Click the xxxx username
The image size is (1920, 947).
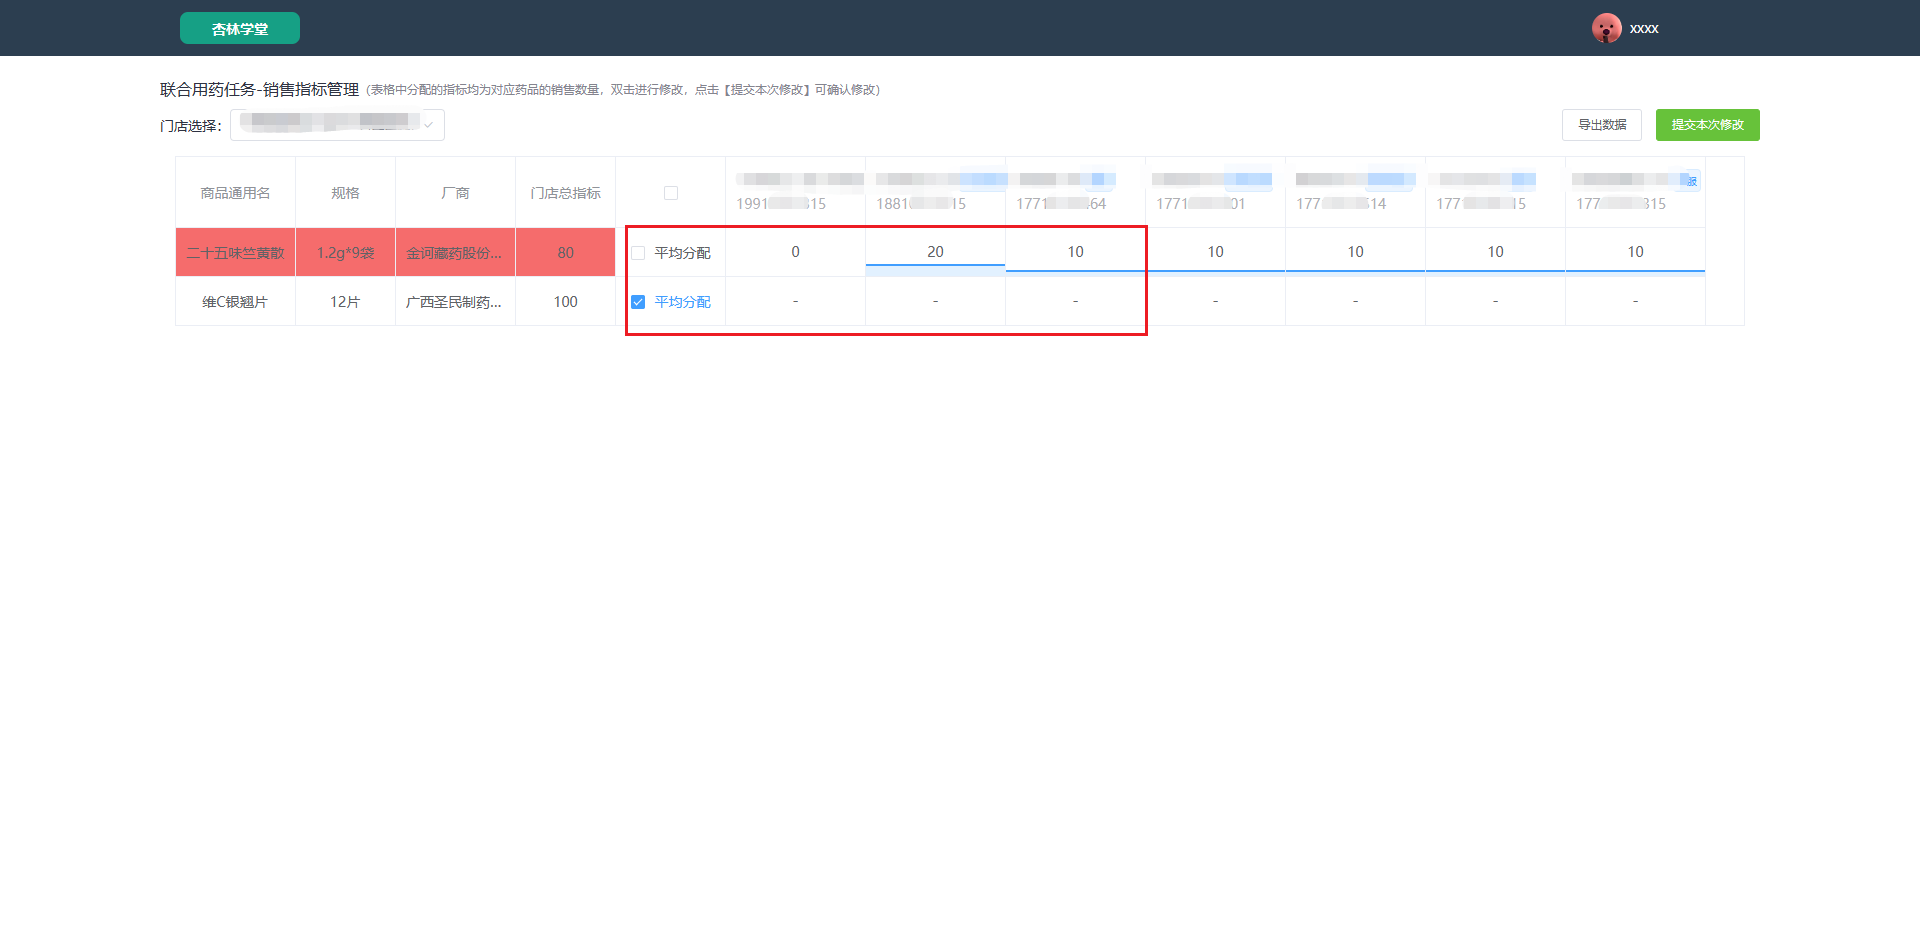1644,29
